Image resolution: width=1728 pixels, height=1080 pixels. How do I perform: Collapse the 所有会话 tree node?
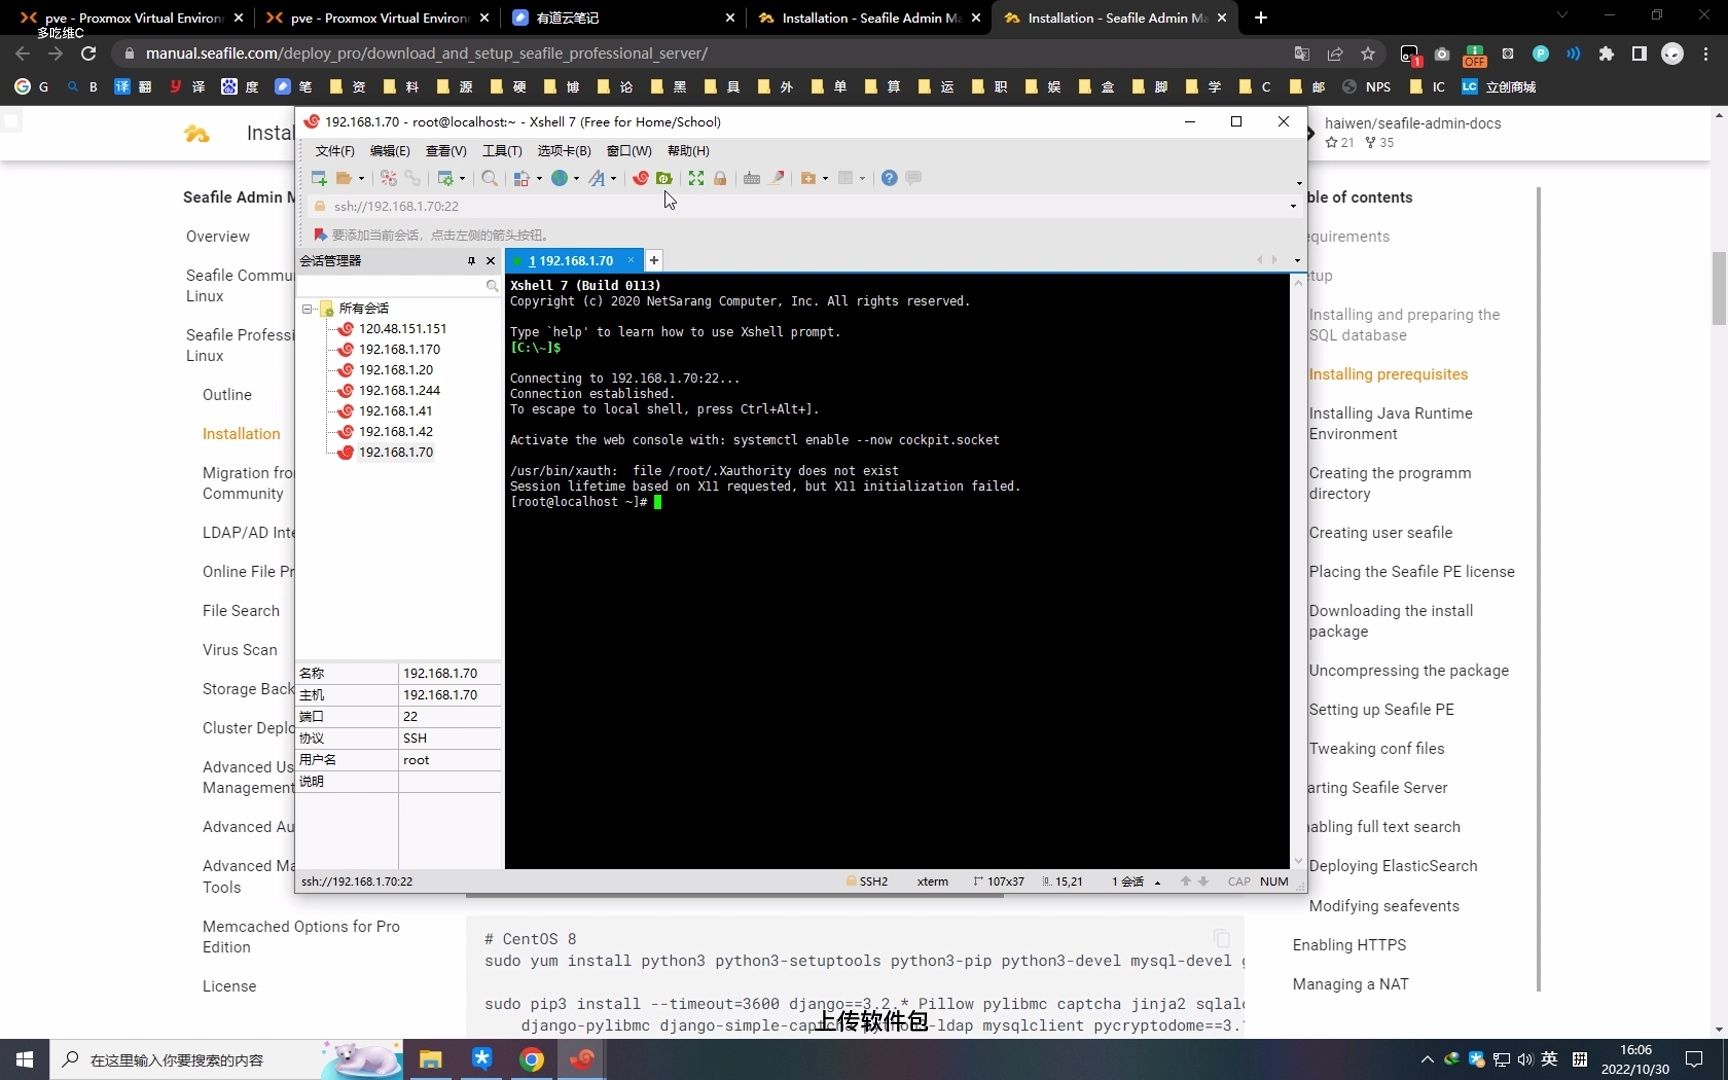click(x=308, y=309)
